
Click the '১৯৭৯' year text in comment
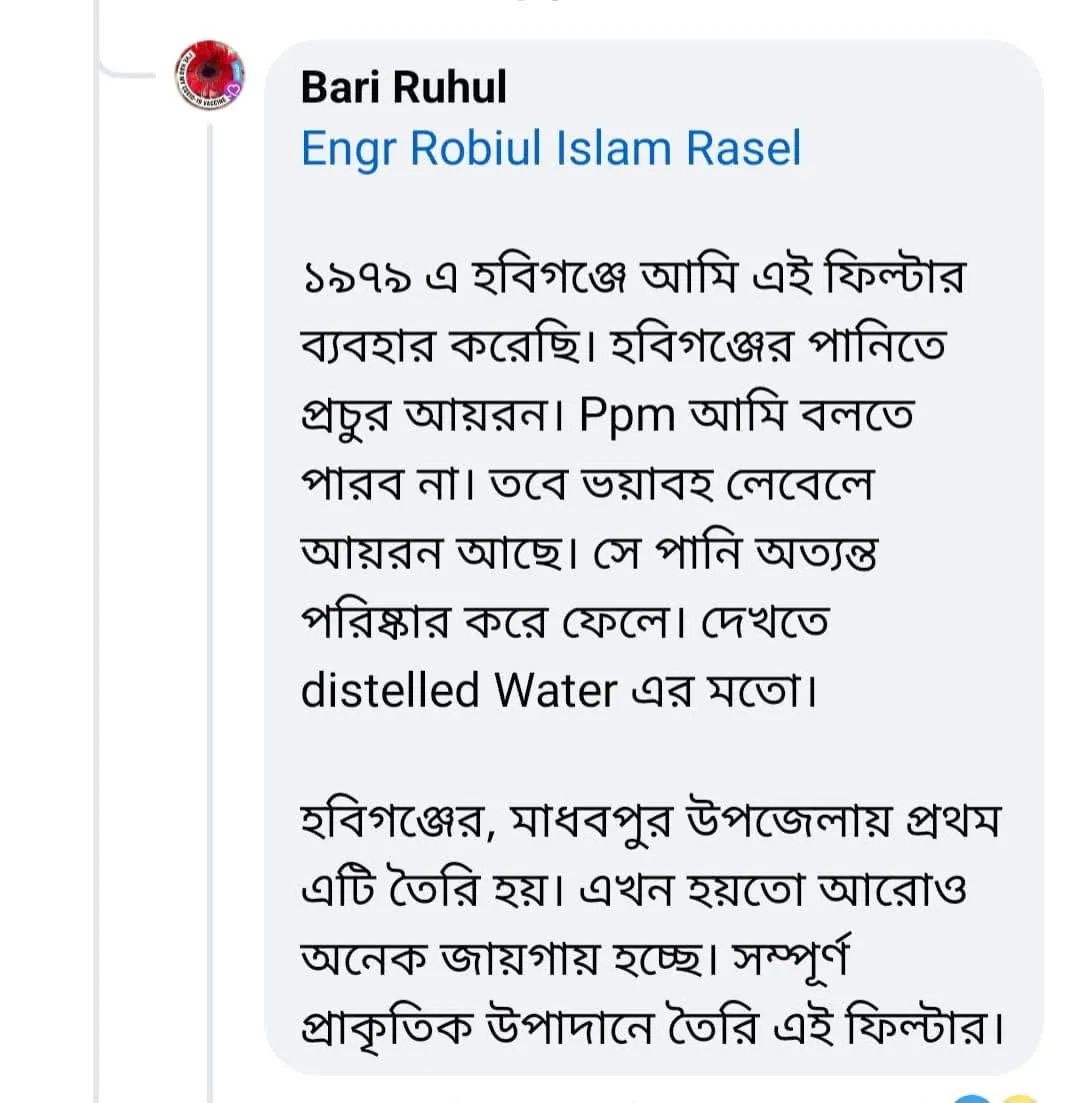pyautogui.click(x=357, y=278)
